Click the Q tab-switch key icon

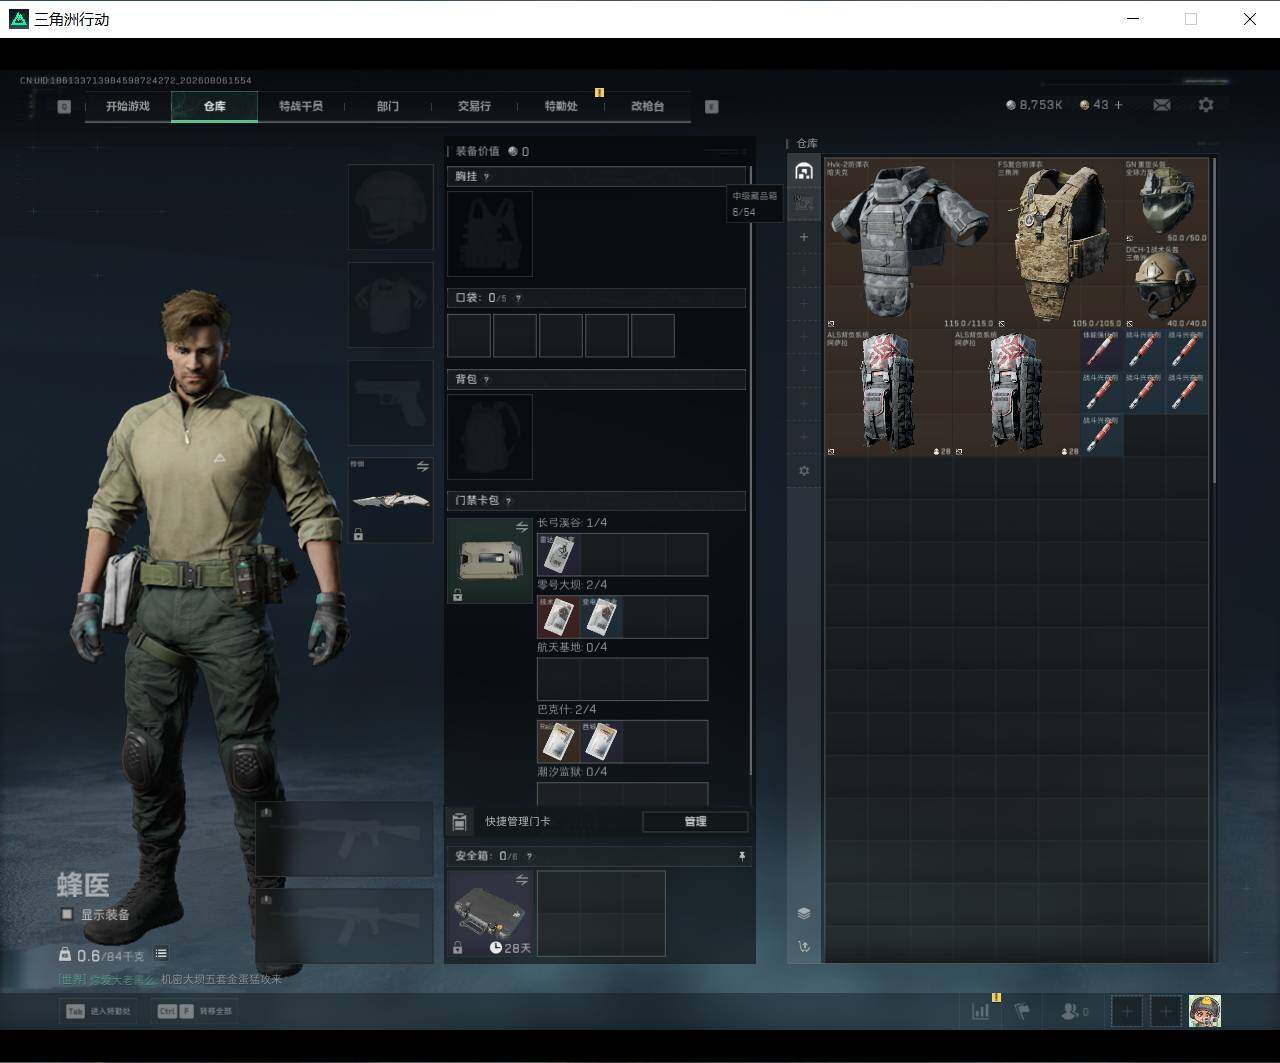pos(64,106)
